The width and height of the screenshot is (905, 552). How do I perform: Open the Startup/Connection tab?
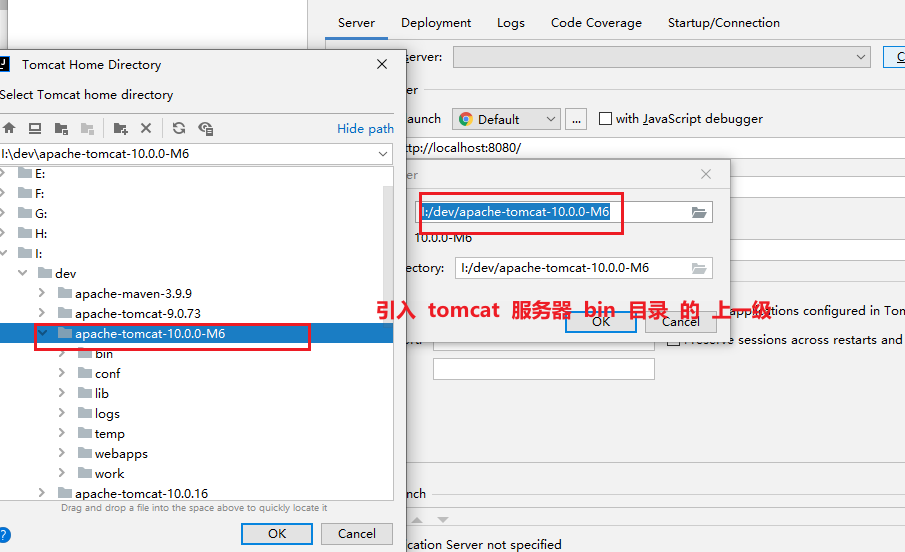(x=724, y=23)
